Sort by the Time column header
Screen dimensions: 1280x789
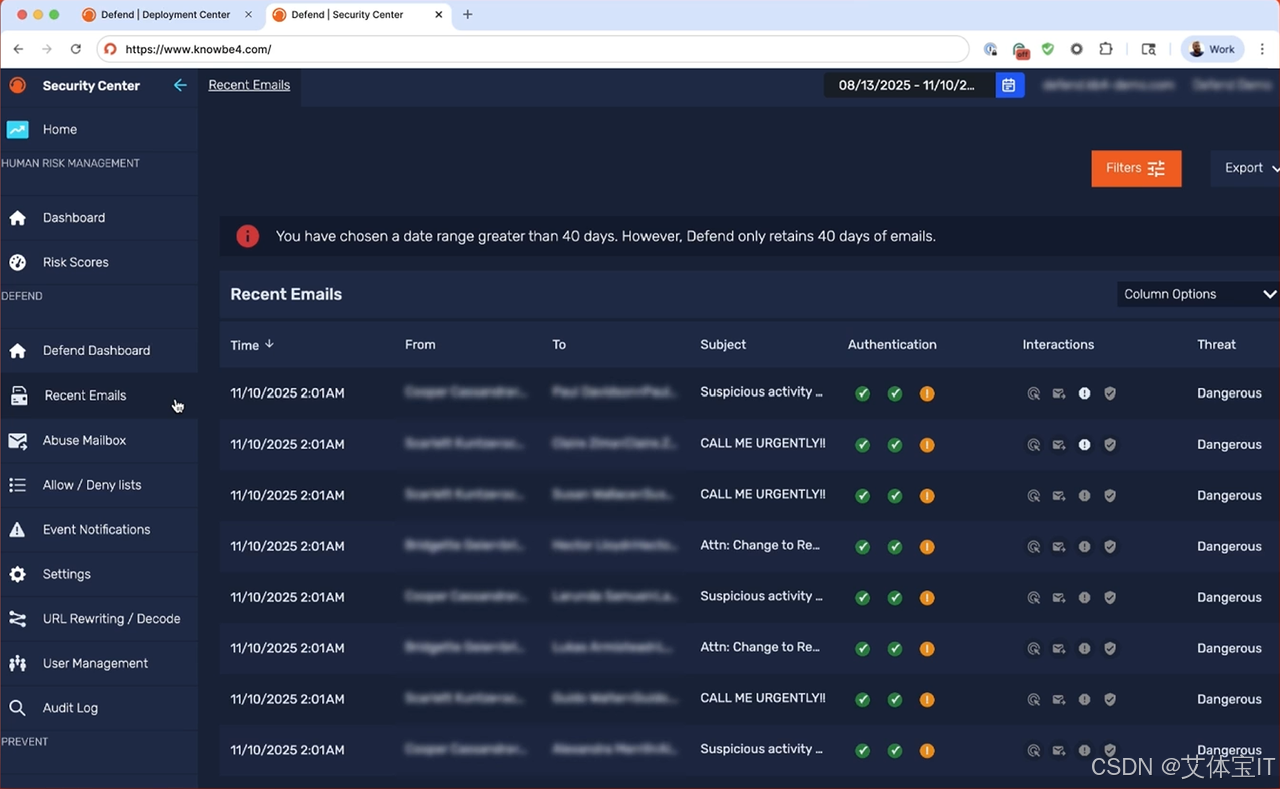[244, 345]
